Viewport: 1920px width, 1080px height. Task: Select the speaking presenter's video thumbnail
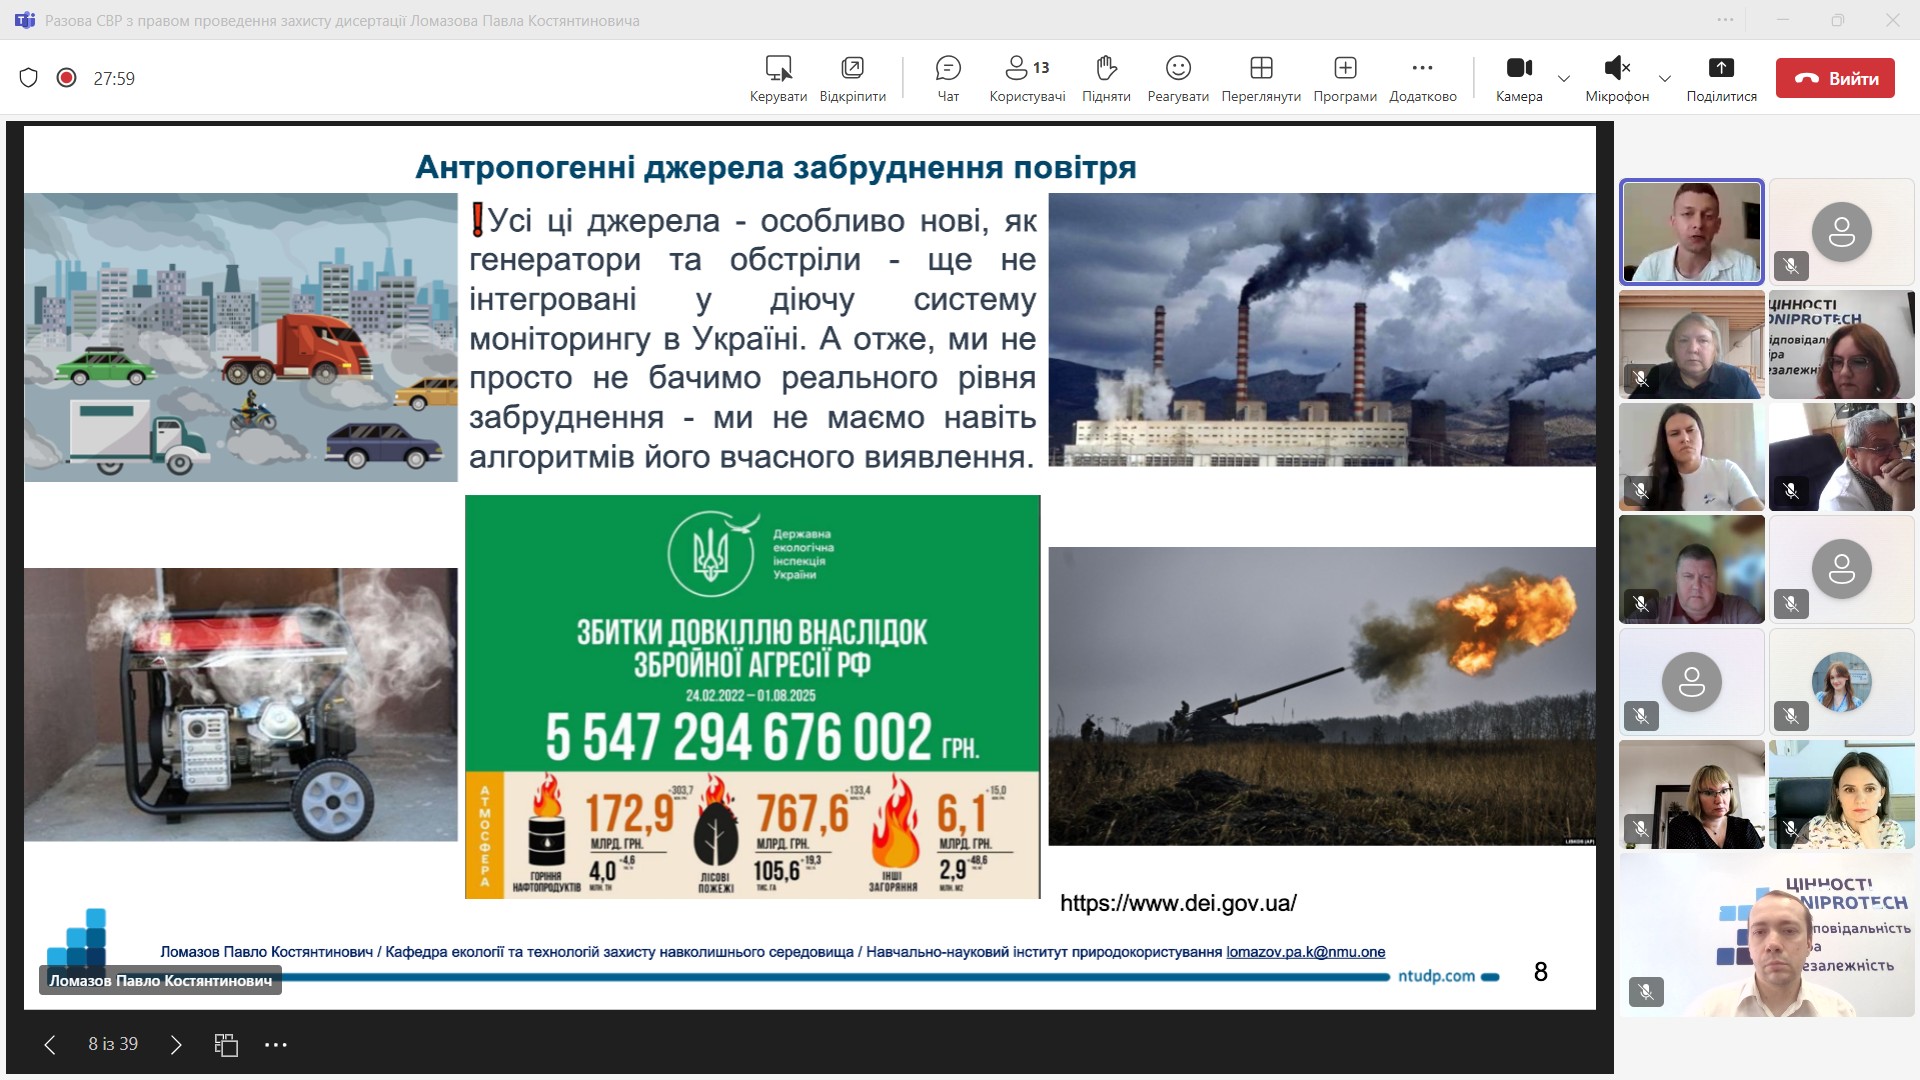coord(1691,232)
